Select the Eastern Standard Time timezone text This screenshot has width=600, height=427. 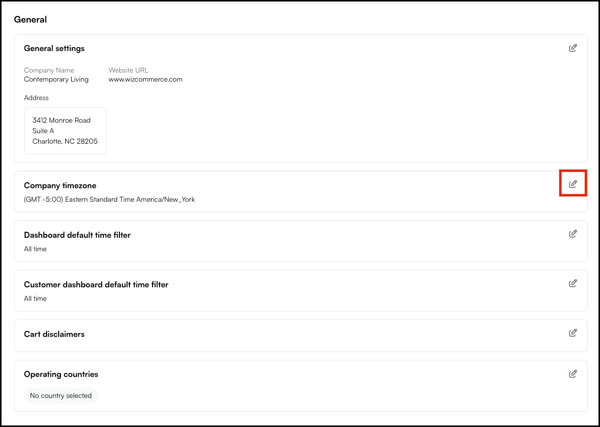click(x=109, y=199)
